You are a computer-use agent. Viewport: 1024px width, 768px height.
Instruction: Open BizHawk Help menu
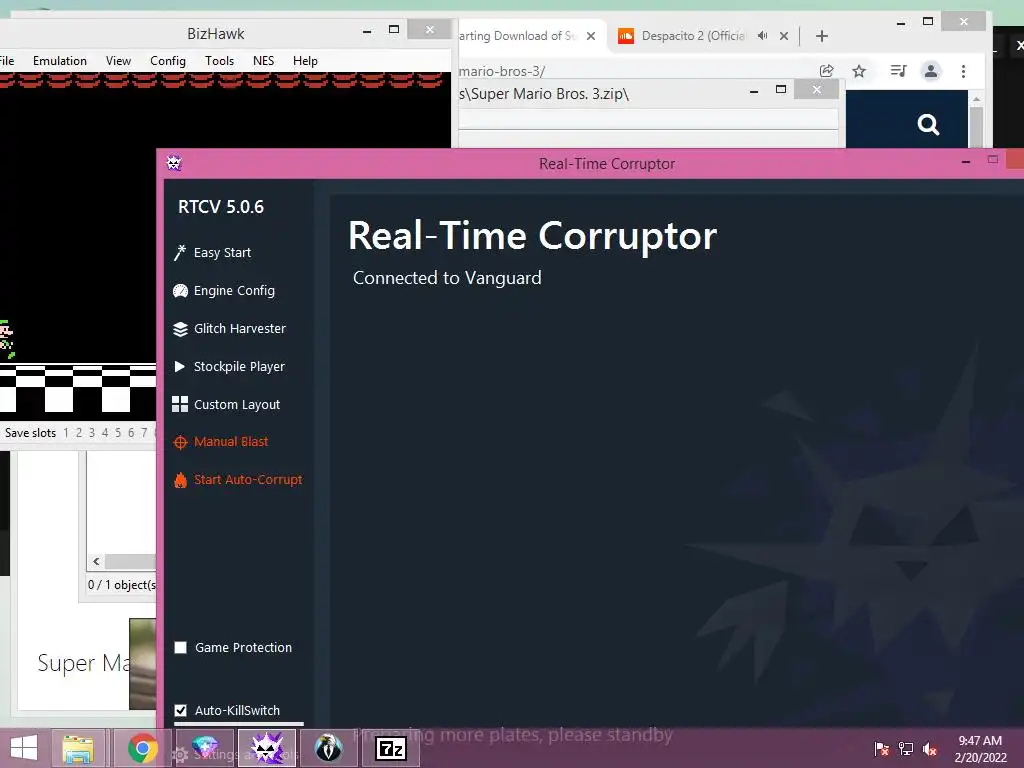pyautogui.click(x=305, y=61)
